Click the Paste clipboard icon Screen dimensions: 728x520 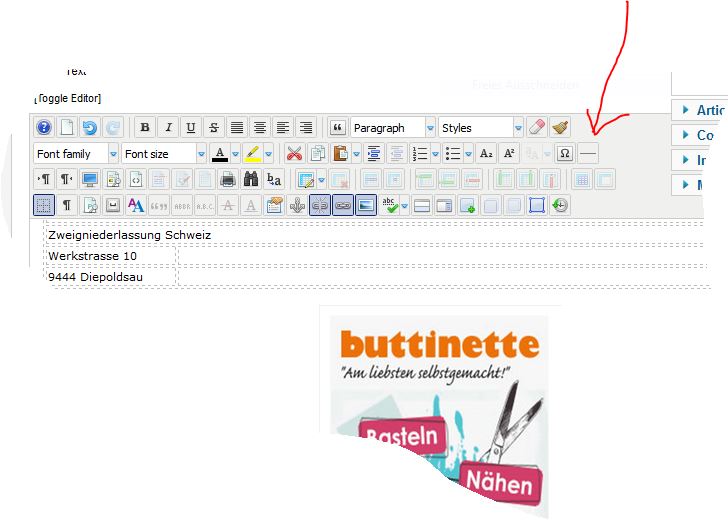coord(341,154)
